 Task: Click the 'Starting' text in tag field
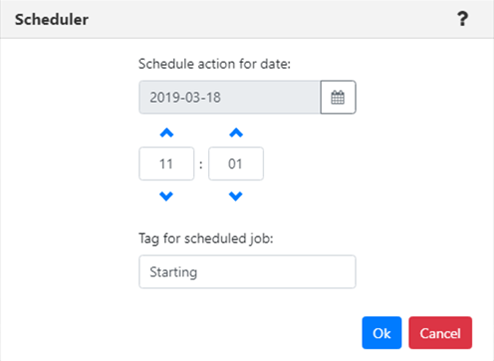173,272
